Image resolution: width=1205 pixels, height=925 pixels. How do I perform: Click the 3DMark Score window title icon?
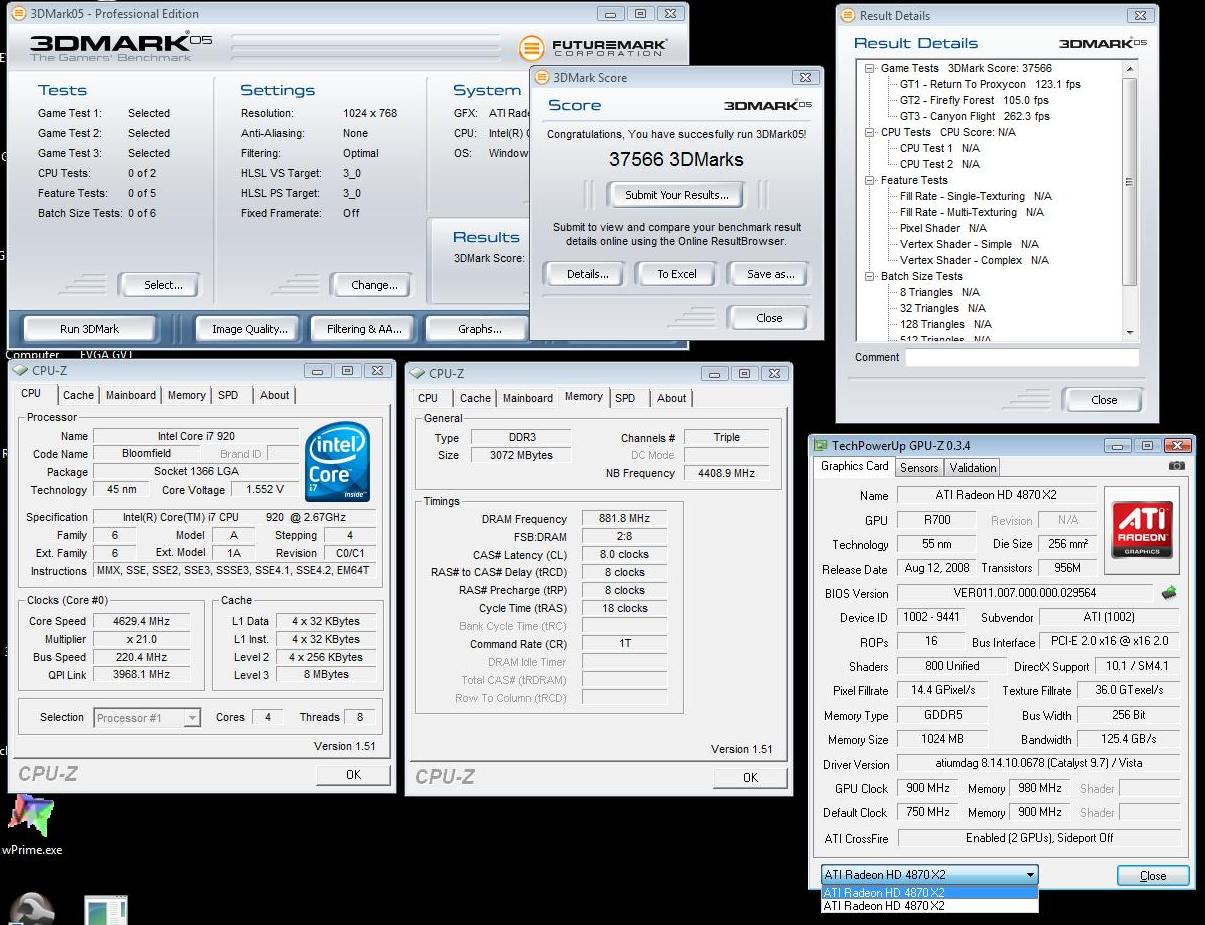[542, 78]
